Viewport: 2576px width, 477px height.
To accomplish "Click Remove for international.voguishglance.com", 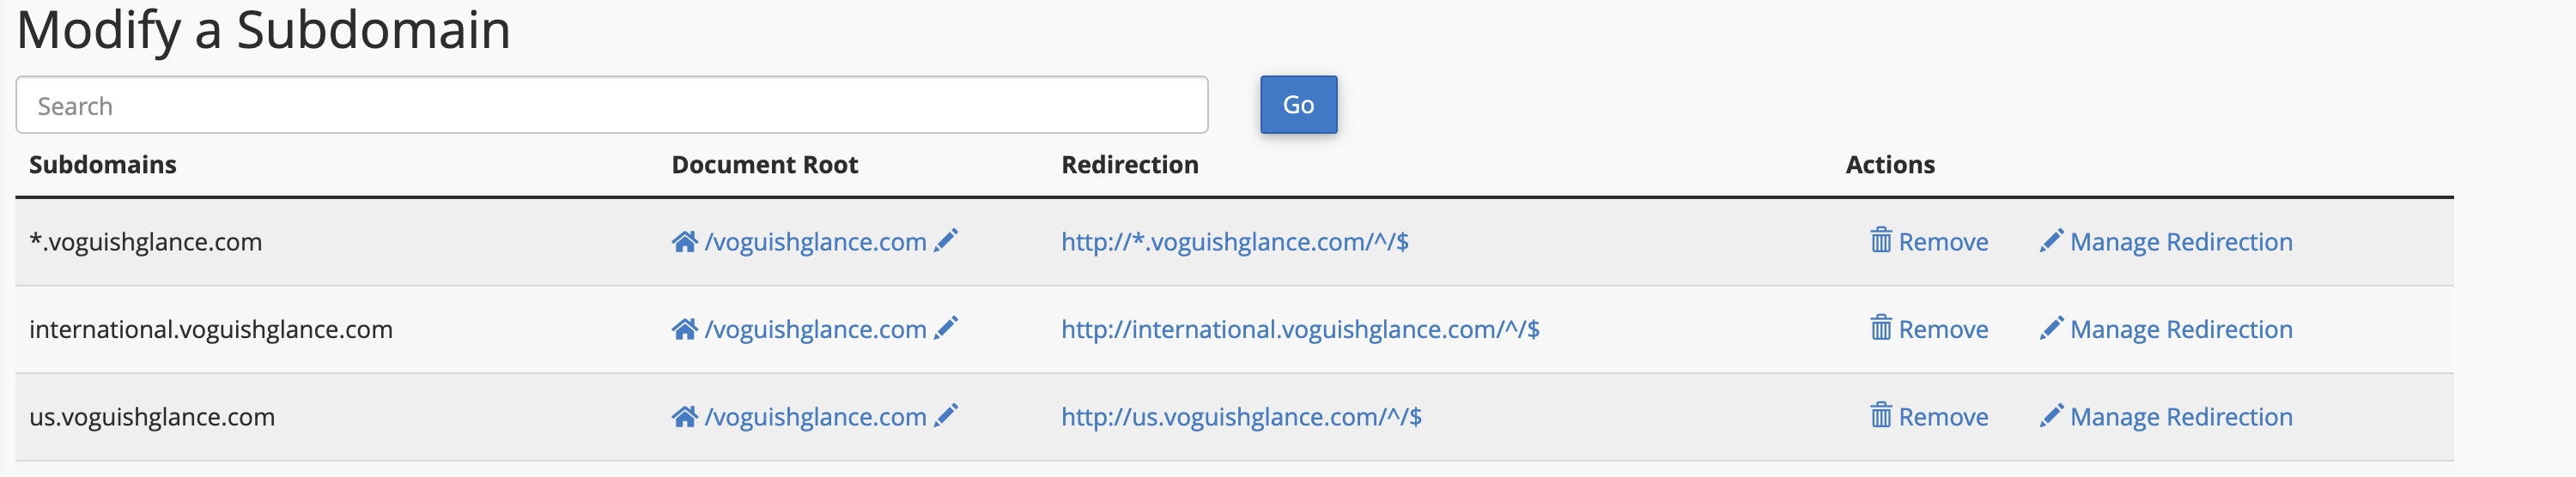I will [1943, 329].
